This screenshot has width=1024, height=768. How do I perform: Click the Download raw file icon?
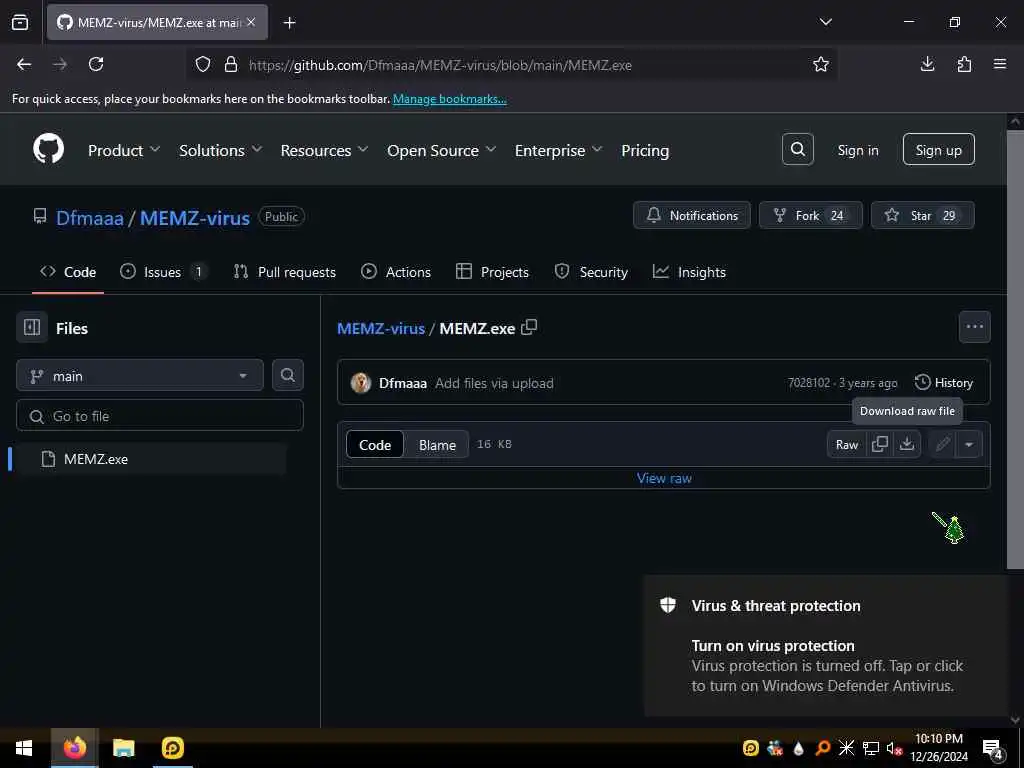[x=906, y=444]
